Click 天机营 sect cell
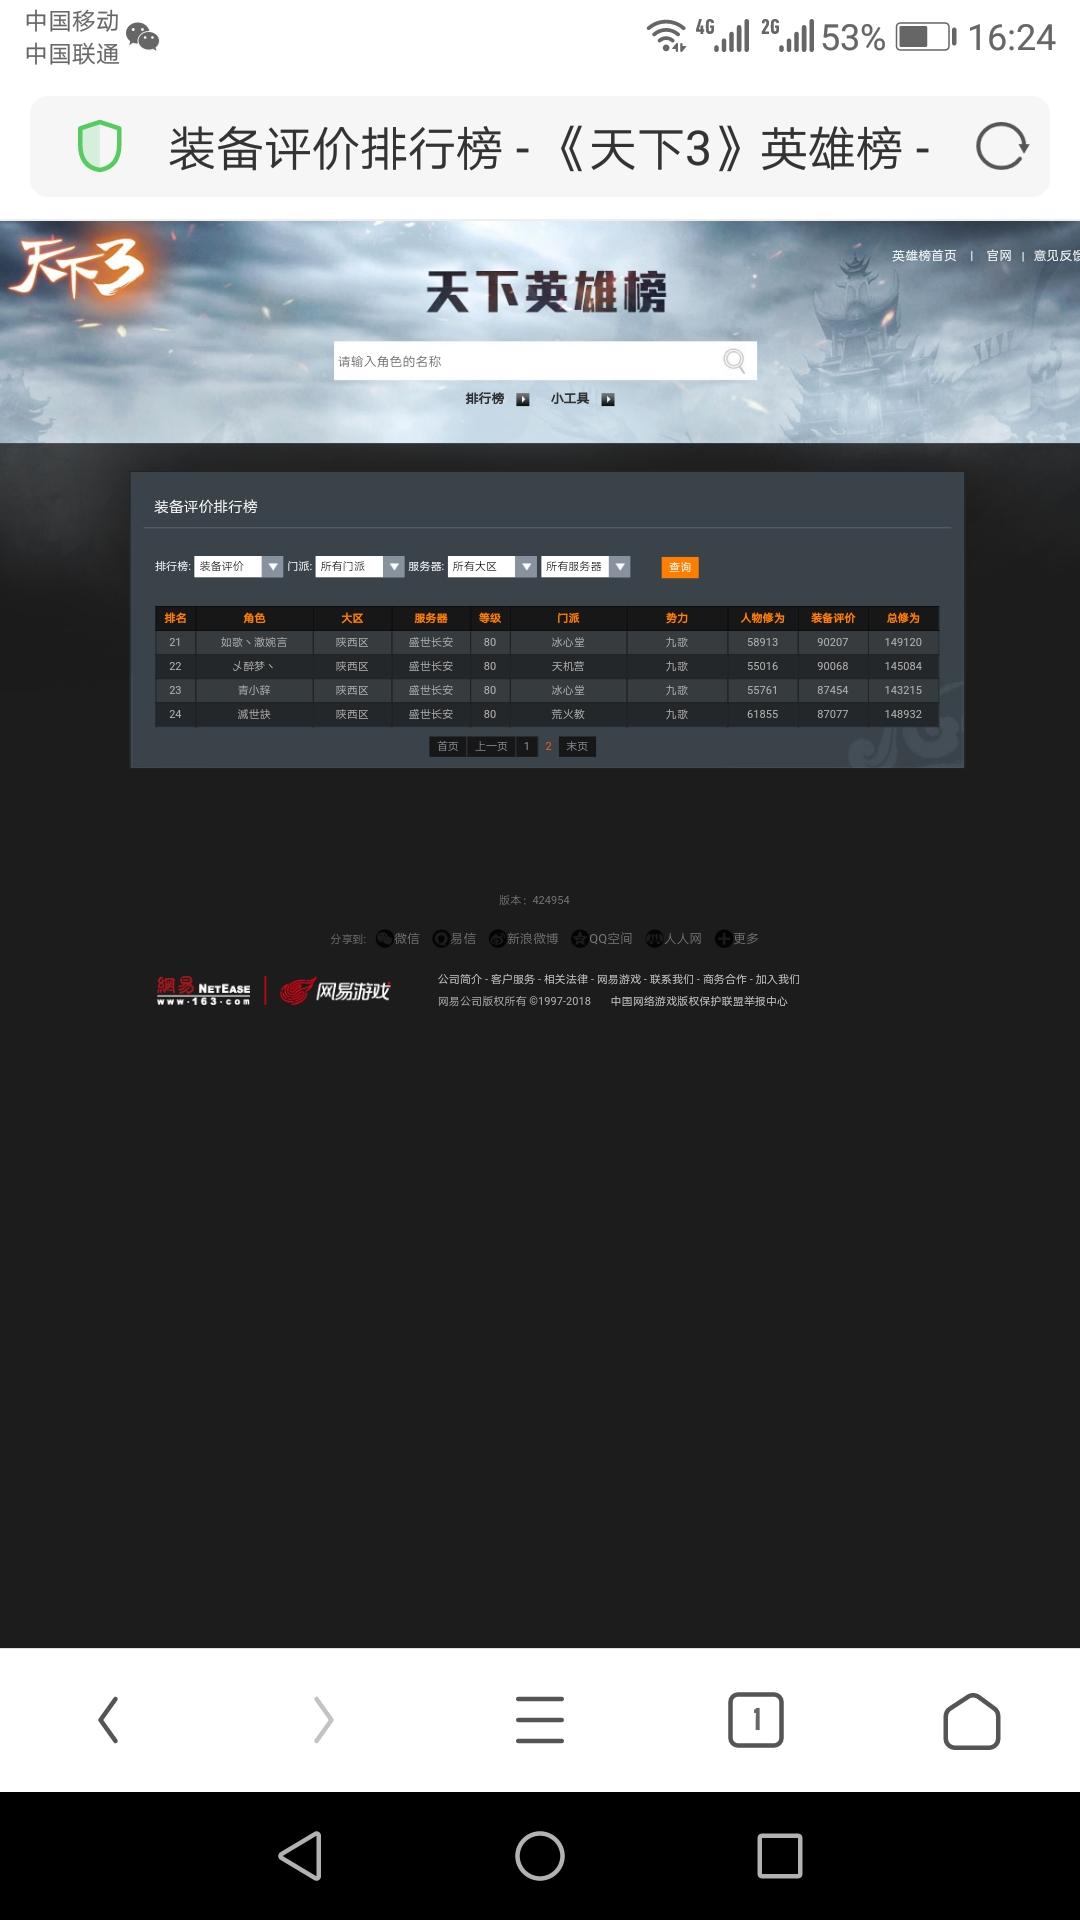The width and height of the screenshot is (1080, 1920). point(568,666)
